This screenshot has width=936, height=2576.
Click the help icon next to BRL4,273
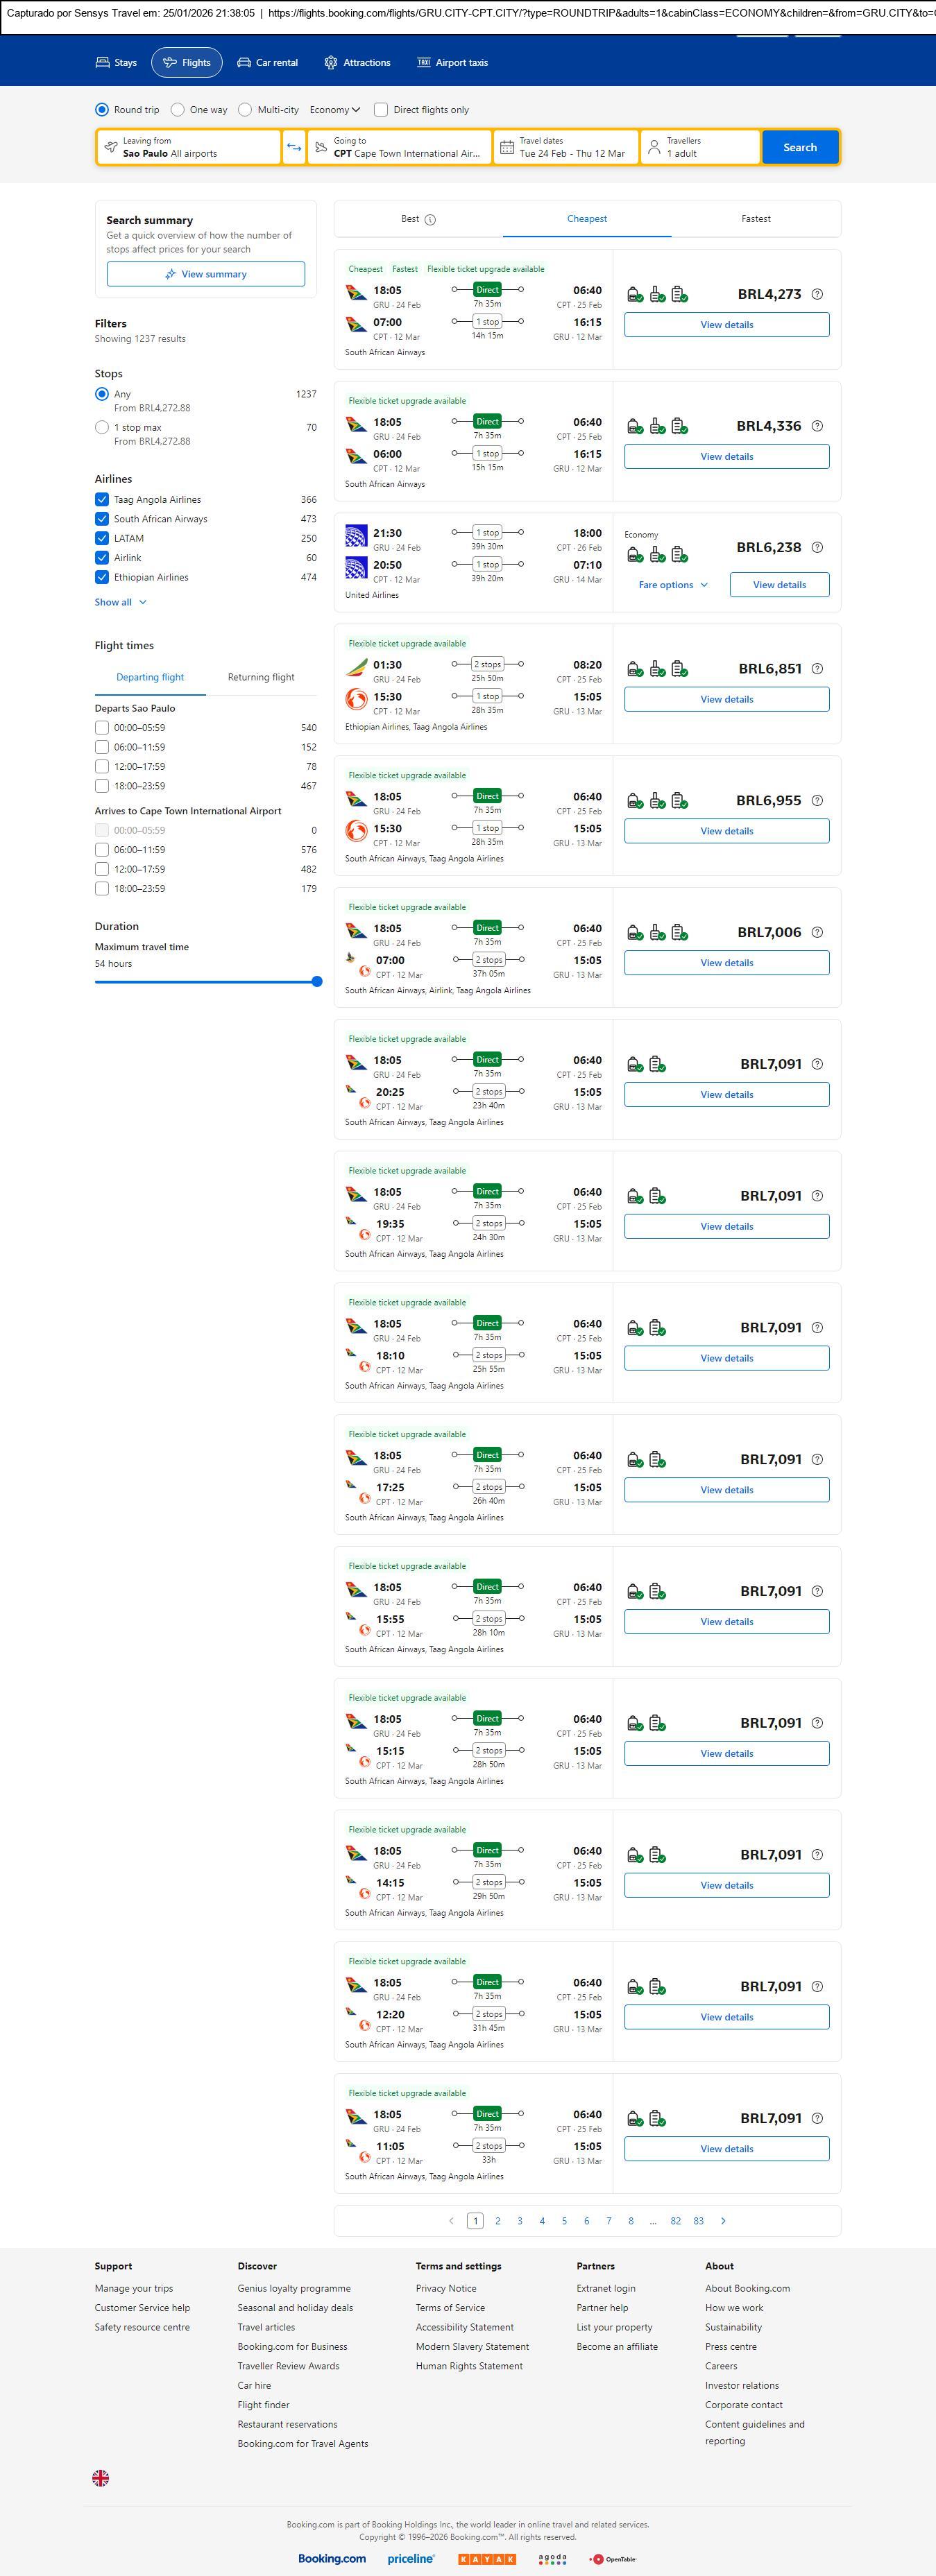click(817, 294)
